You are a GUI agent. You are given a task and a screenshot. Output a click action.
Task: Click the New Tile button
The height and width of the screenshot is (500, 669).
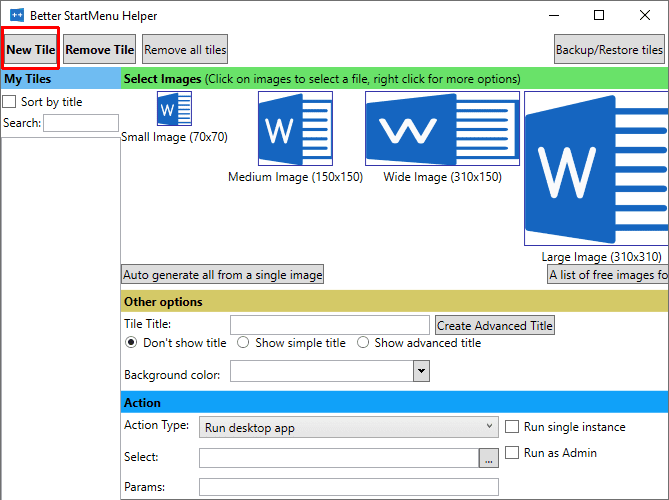[x=31, y=50]
